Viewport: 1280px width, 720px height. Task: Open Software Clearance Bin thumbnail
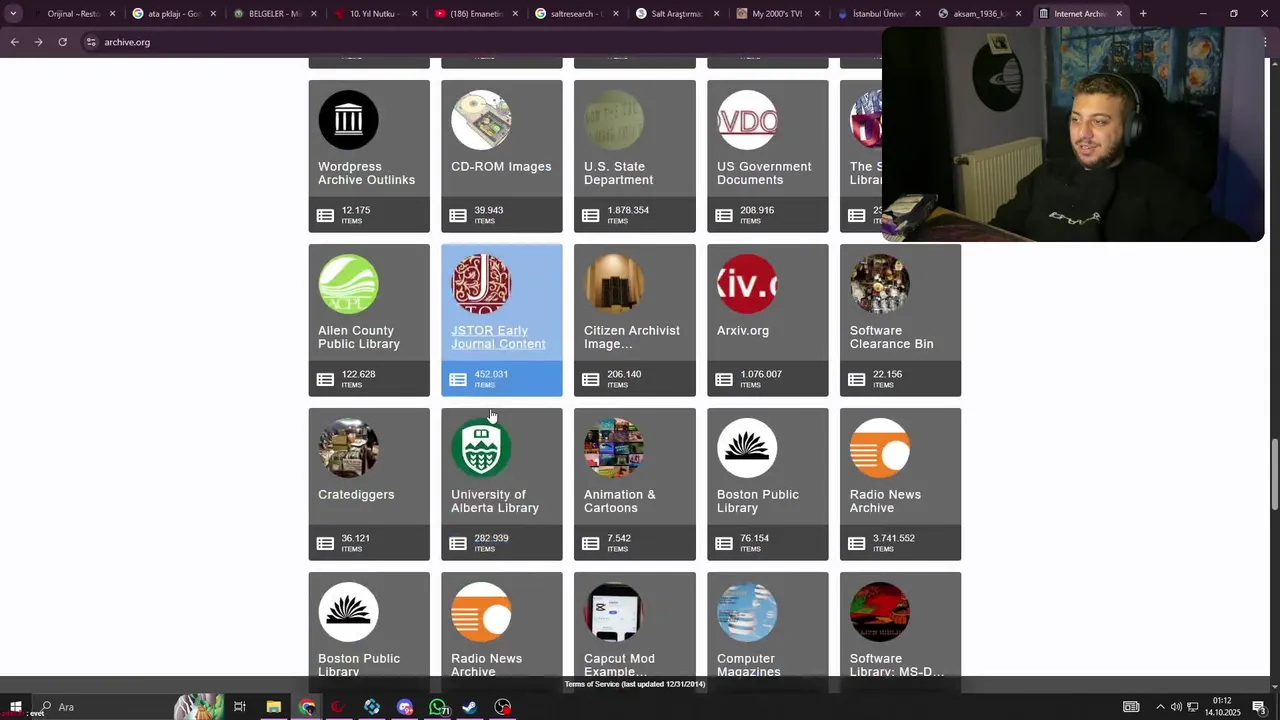click(x=880, y=284)
